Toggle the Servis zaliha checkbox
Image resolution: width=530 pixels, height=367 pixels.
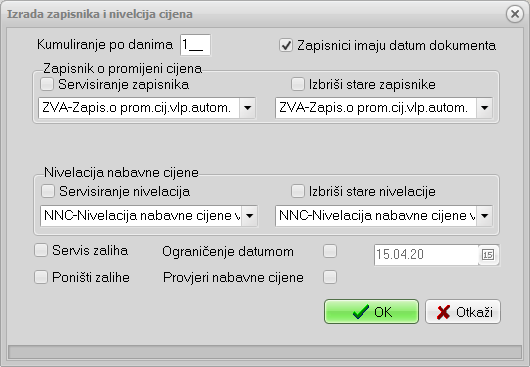click(41, 250)
